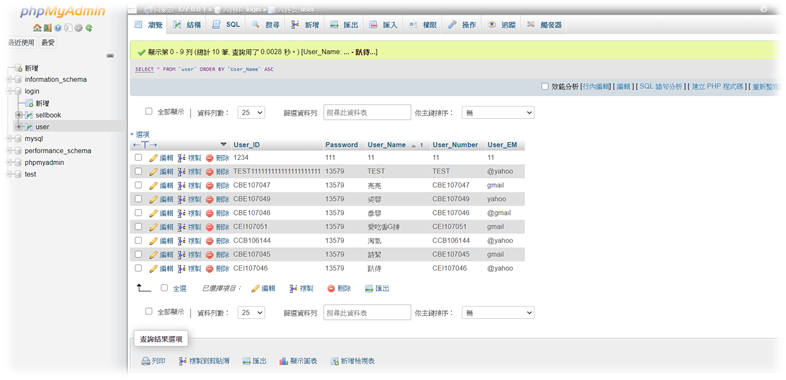Open the top rows-per-page 25 dropdown
Screen dimensions: 786x380
(x=251, y=113)
